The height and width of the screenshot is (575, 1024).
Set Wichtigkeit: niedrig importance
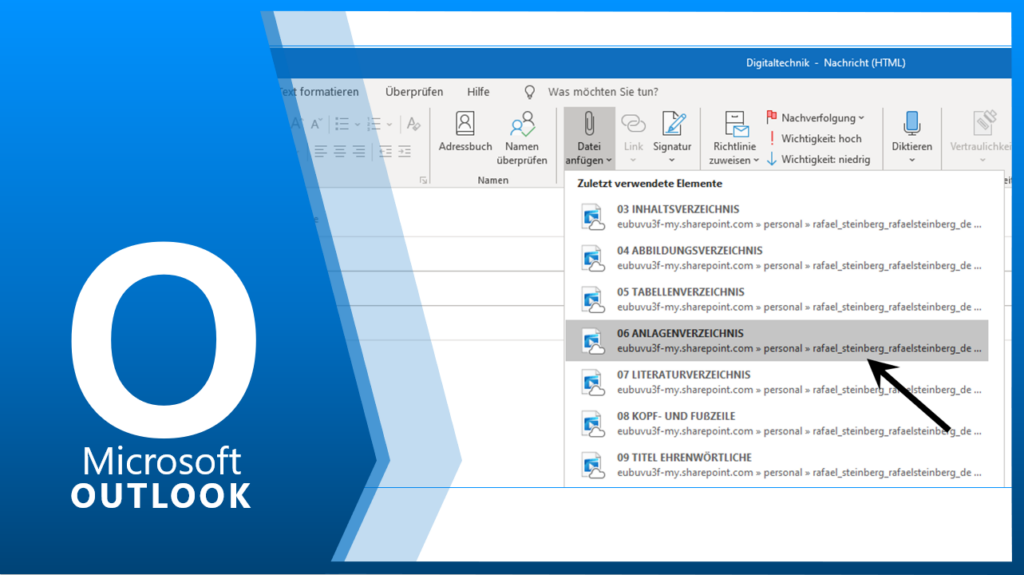(x=818, y=159)
